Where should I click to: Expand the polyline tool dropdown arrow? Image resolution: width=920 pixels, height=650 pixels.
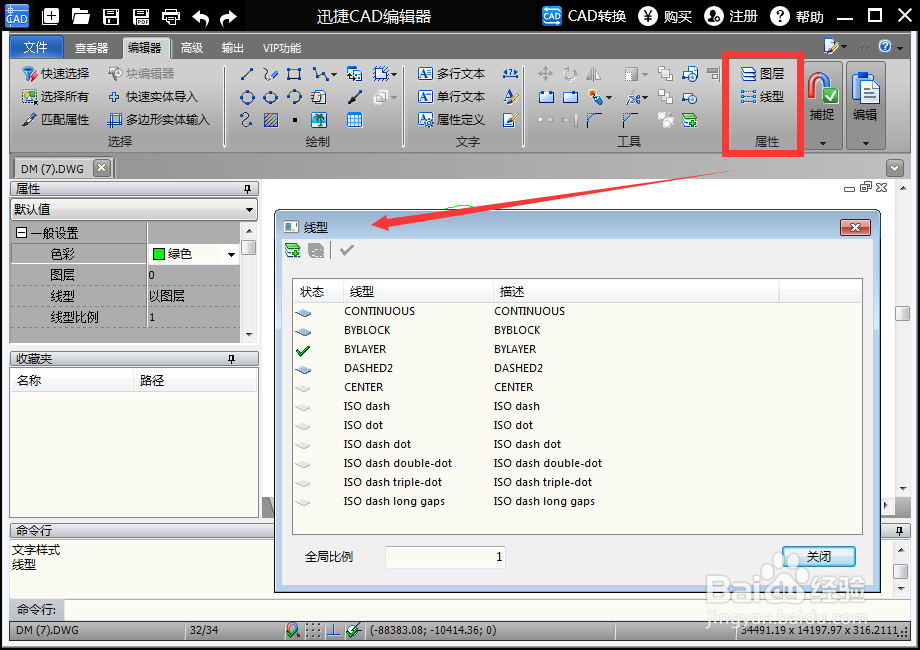click(334, 75)
